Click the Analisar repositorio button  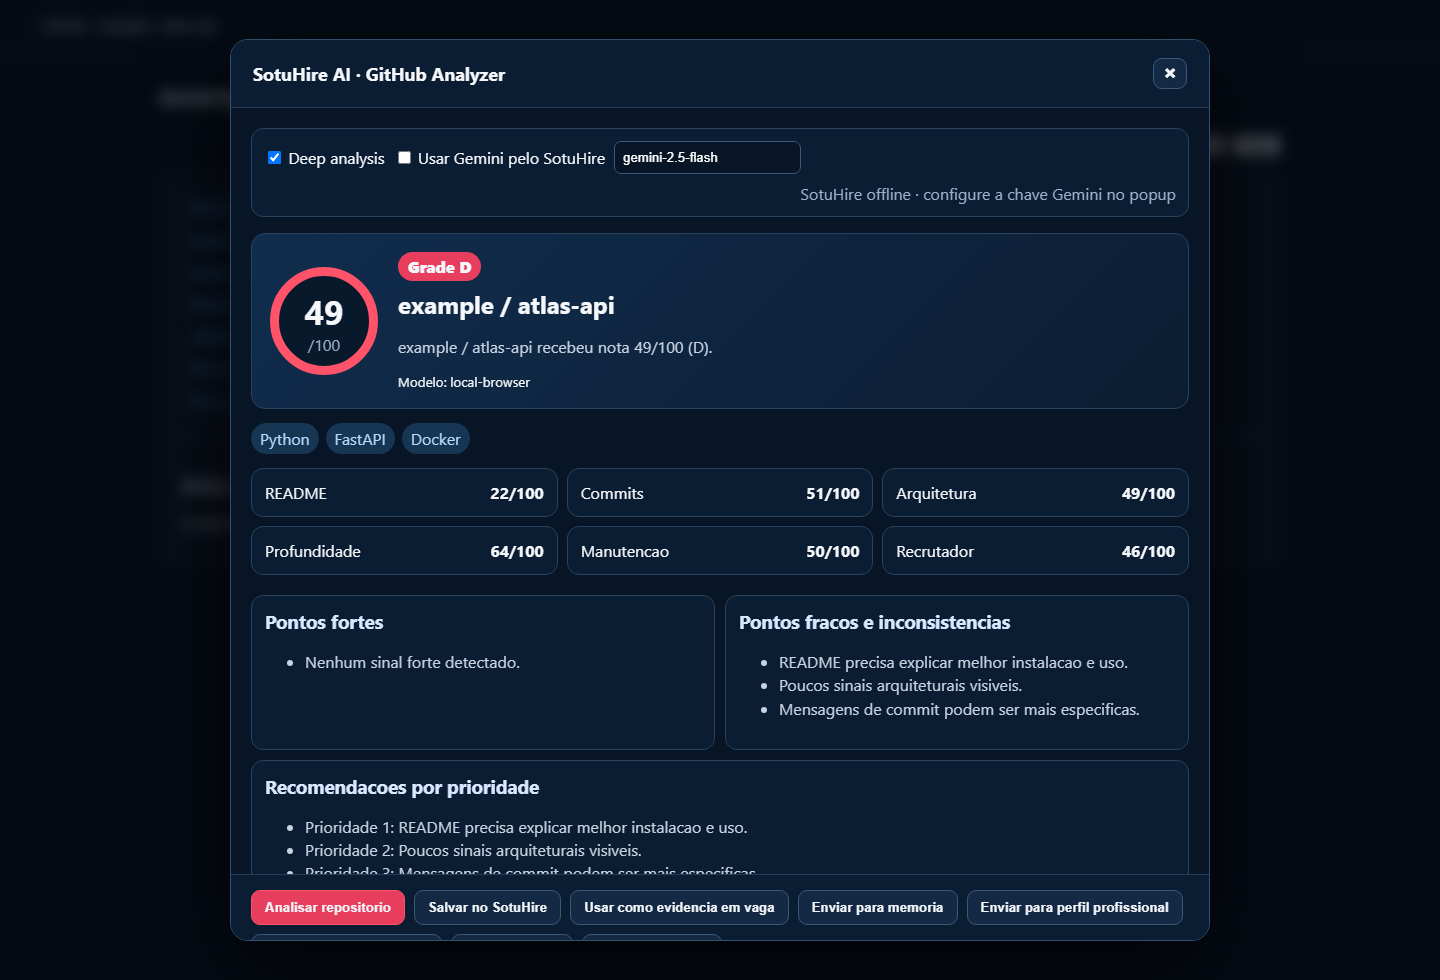(327, 907)
